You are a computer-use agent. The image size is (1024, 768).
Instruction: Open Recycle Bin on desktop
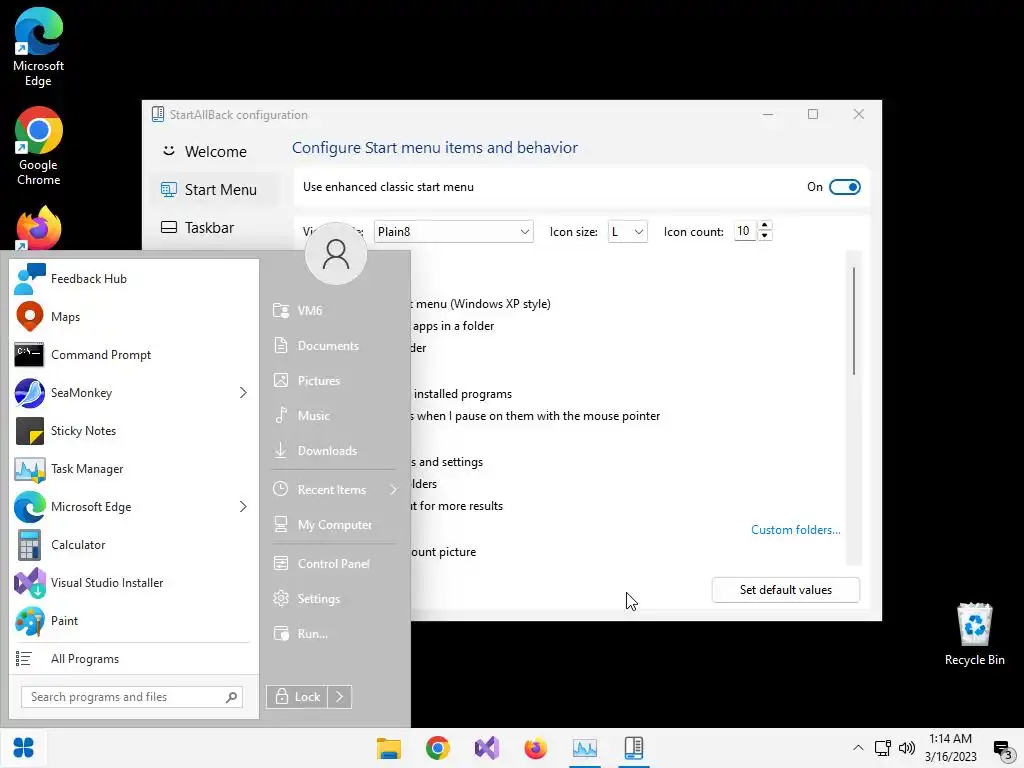pos(974,634)
